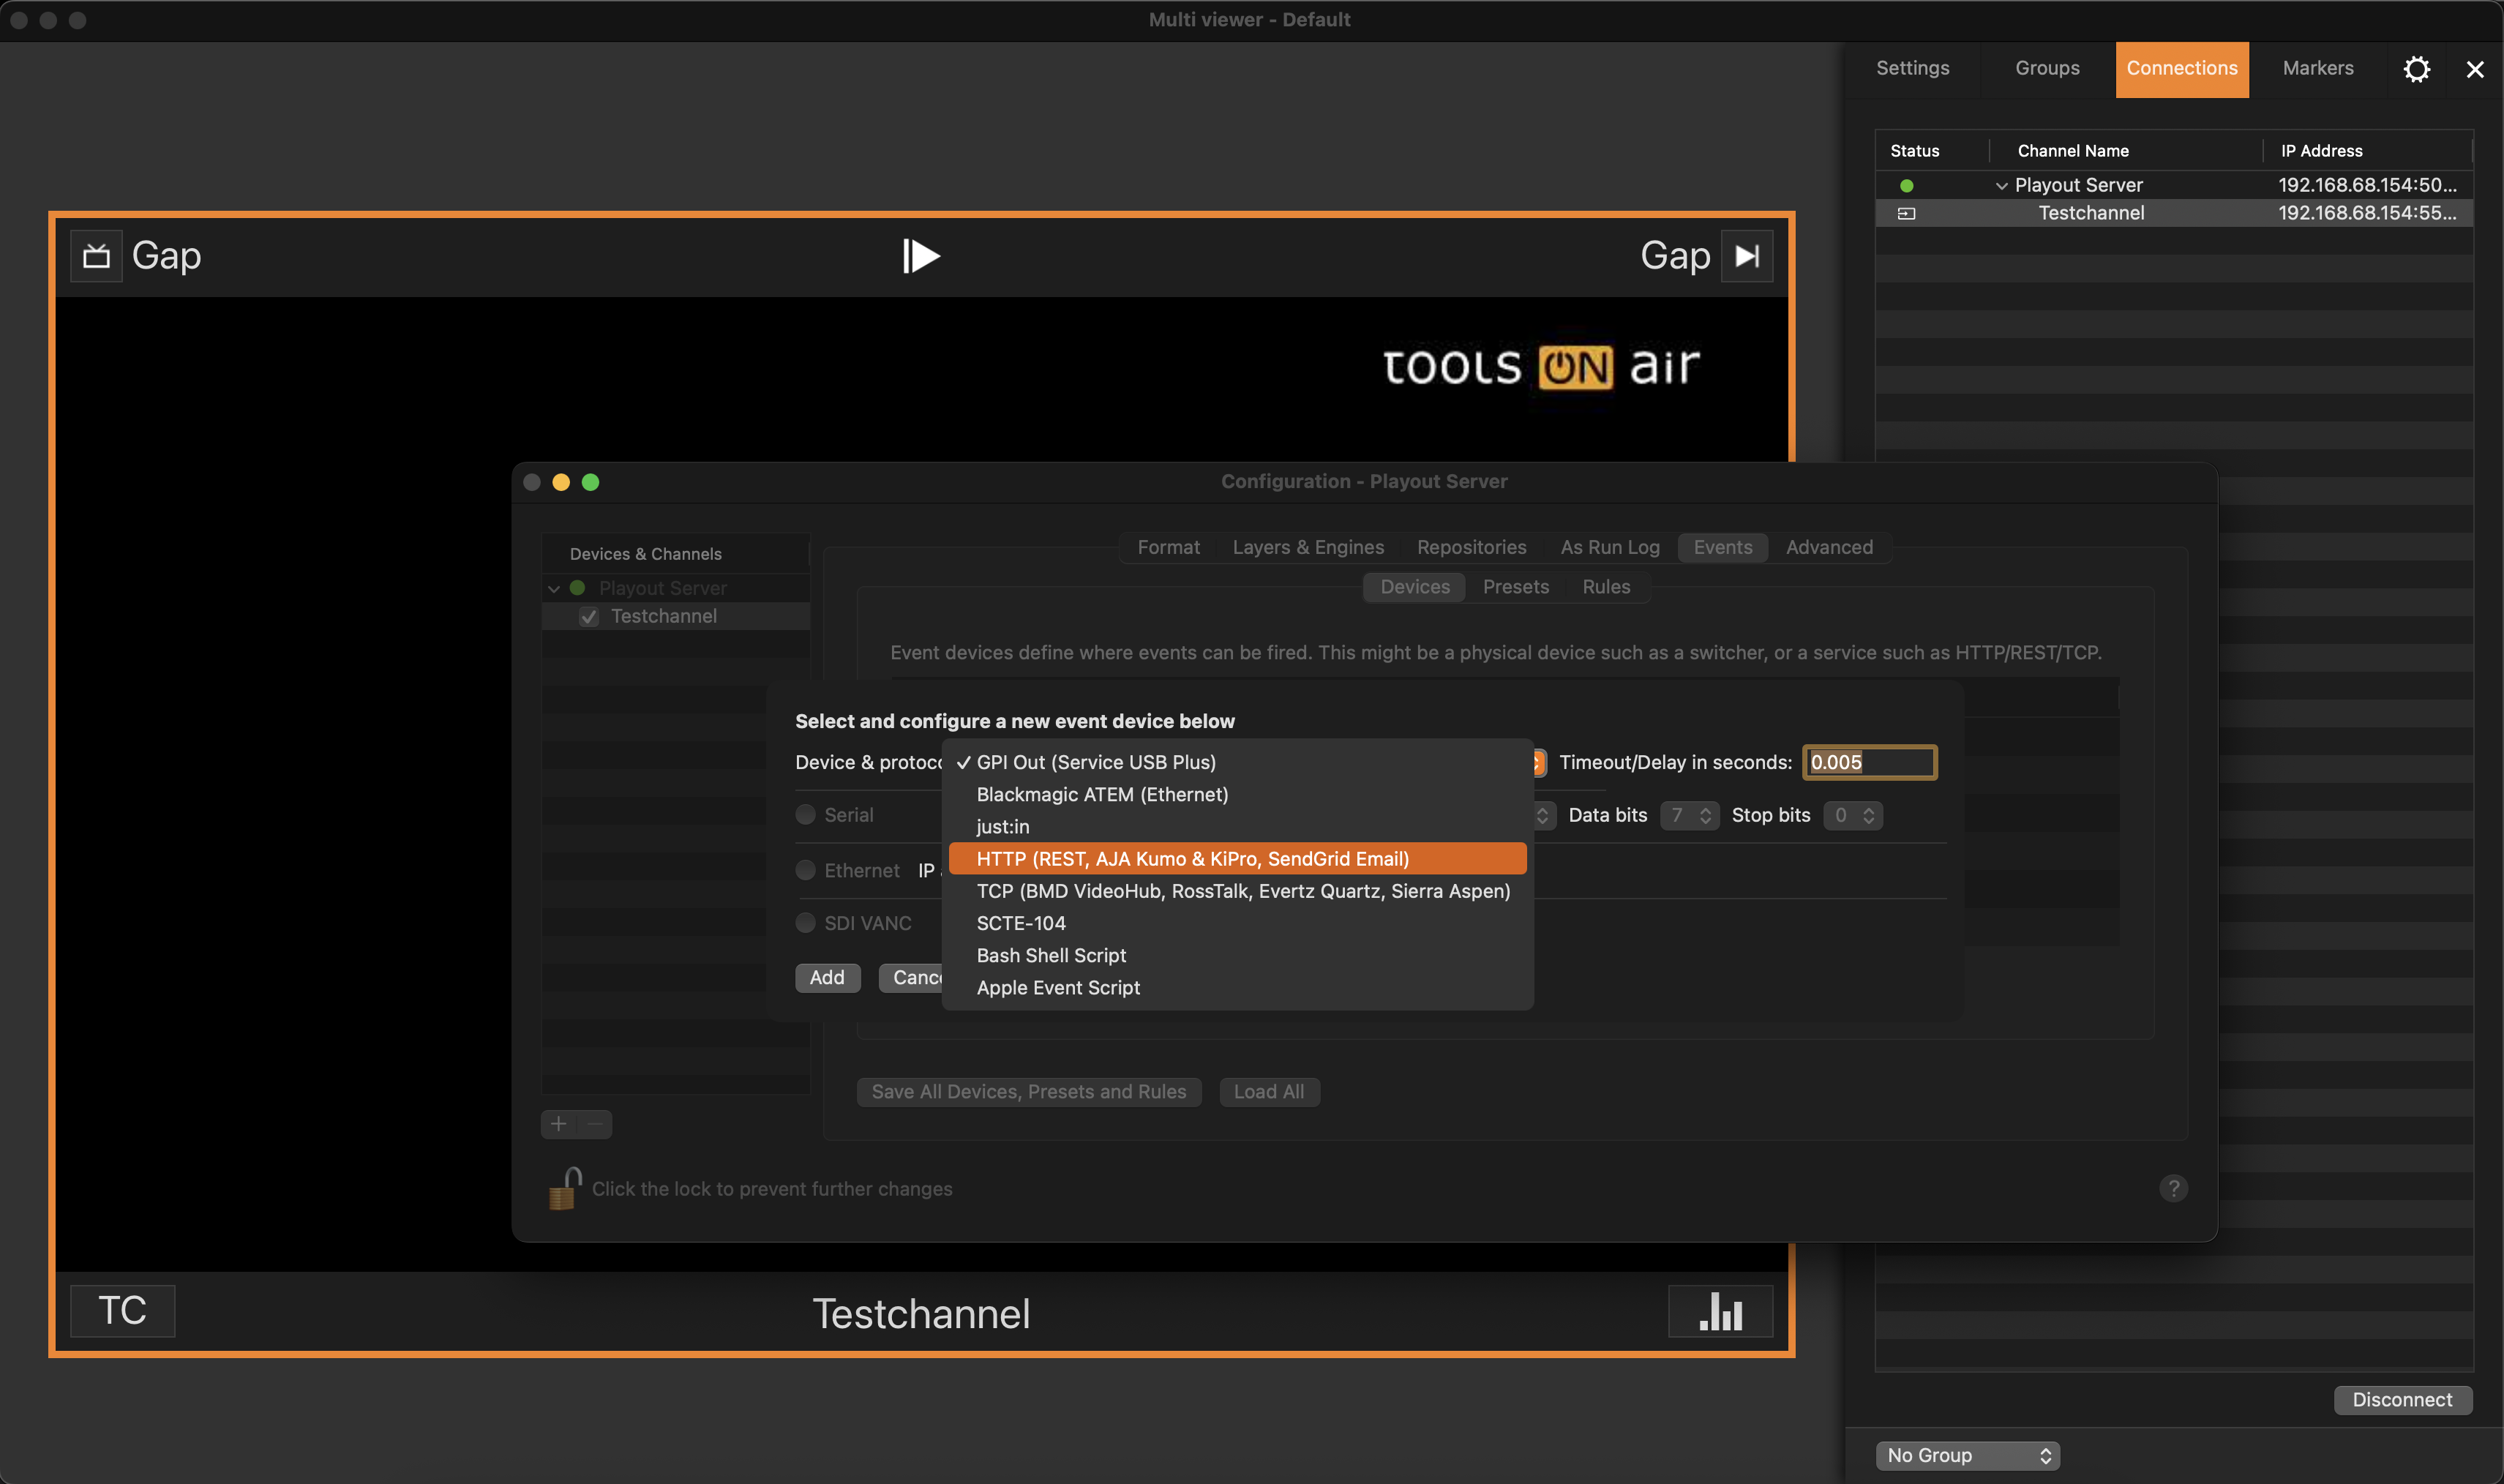Viewport: 2504px width, 1484px height.
Task: Open the Data bits stepper dropdown
Action: [1689, 815]
